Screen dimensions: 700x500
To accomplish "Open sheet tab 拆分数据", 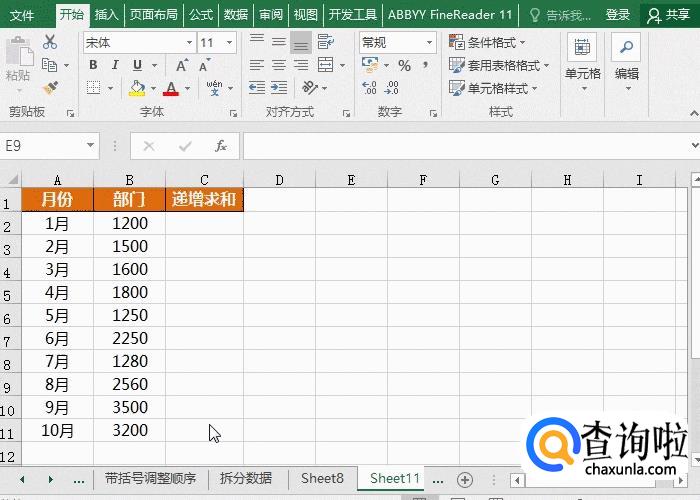I will [246, 479].
